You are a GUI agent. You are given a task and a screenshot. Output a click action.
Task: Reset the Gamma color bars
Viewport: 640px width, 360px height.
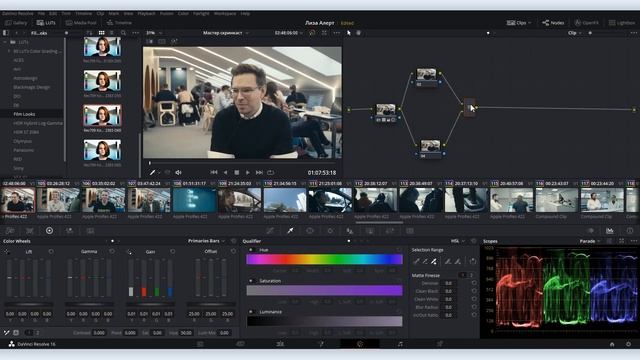(x=112, y=251)
